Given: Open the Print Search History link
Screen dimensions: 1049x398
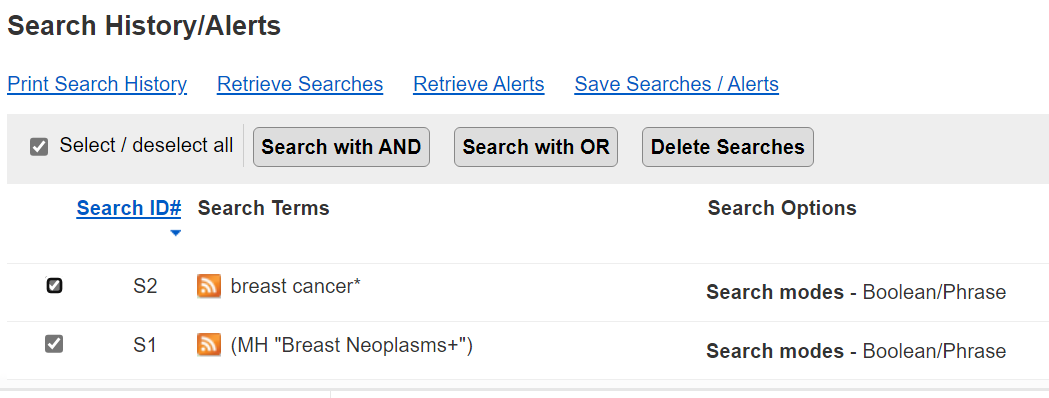Looking at the screenshot, I should (97, 84).
